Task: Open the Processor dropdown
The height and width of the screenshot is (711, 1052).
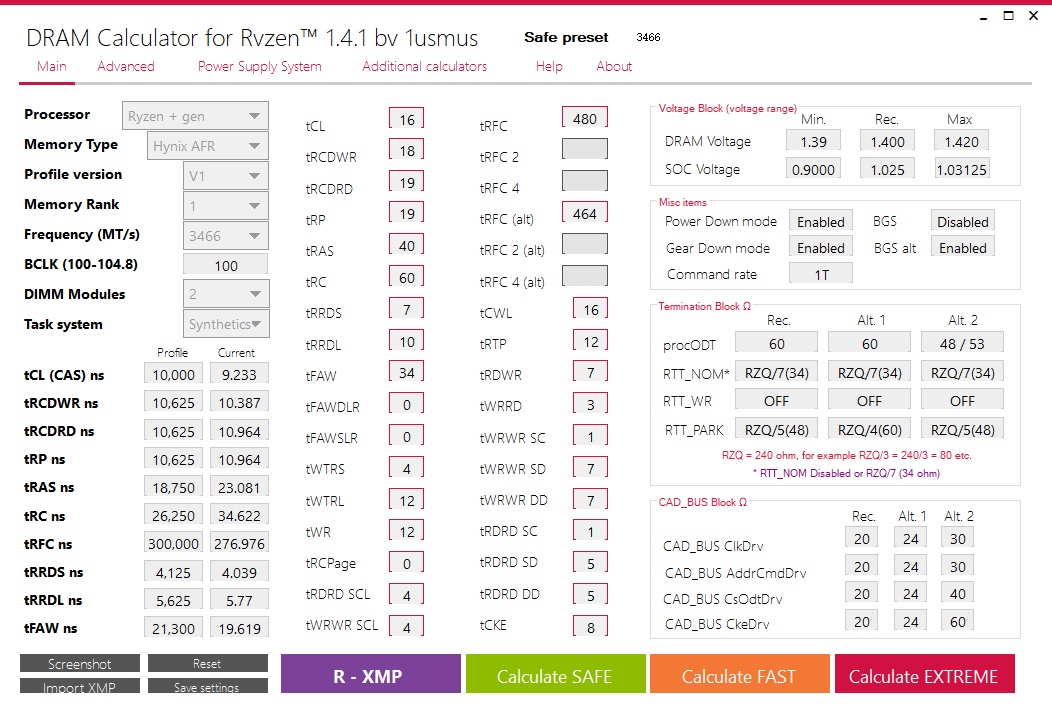Action: point(195,116)
